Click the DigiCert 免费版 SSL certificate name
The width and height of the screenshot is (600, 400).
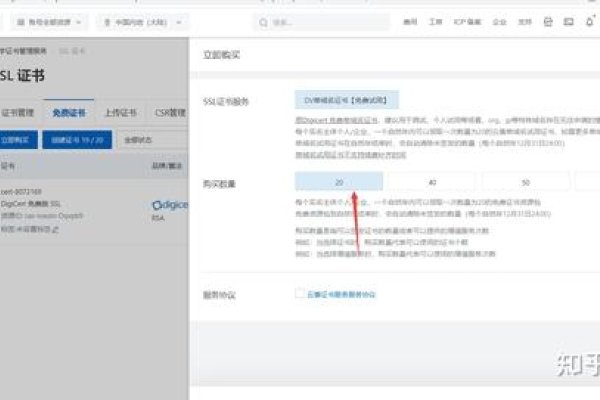click(31, 204)
